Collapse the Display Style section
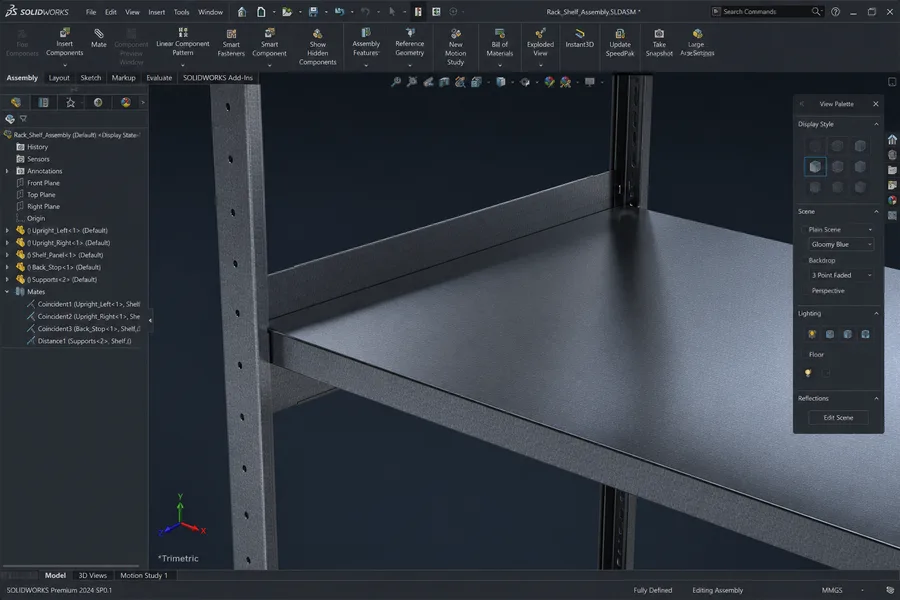The image size is (900, 600). coord(876,124)
